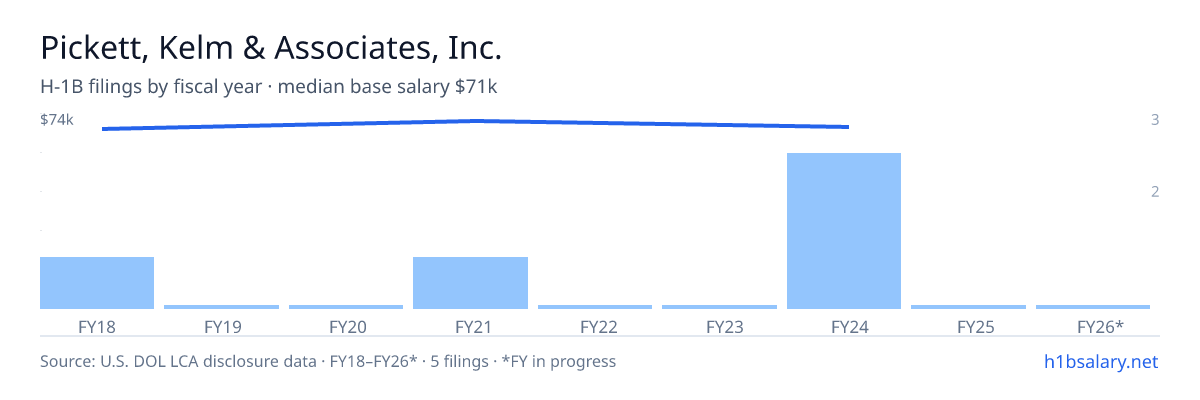The width and height of the screenshot is (1200, 400).
Task: Click the FY19 small bar
Action: coord(221,307)
